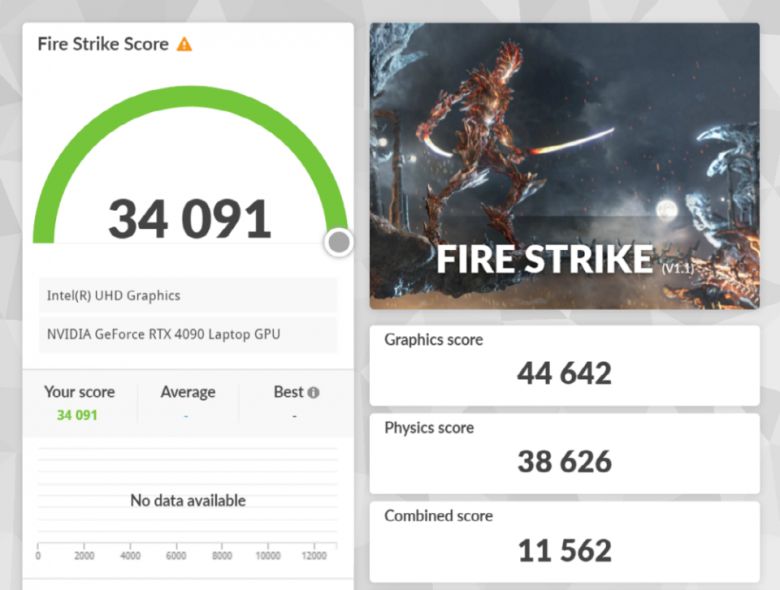The height and width of the screenshot is (590, 780).
Task: Click the Your score label
Action: (79, 392)
